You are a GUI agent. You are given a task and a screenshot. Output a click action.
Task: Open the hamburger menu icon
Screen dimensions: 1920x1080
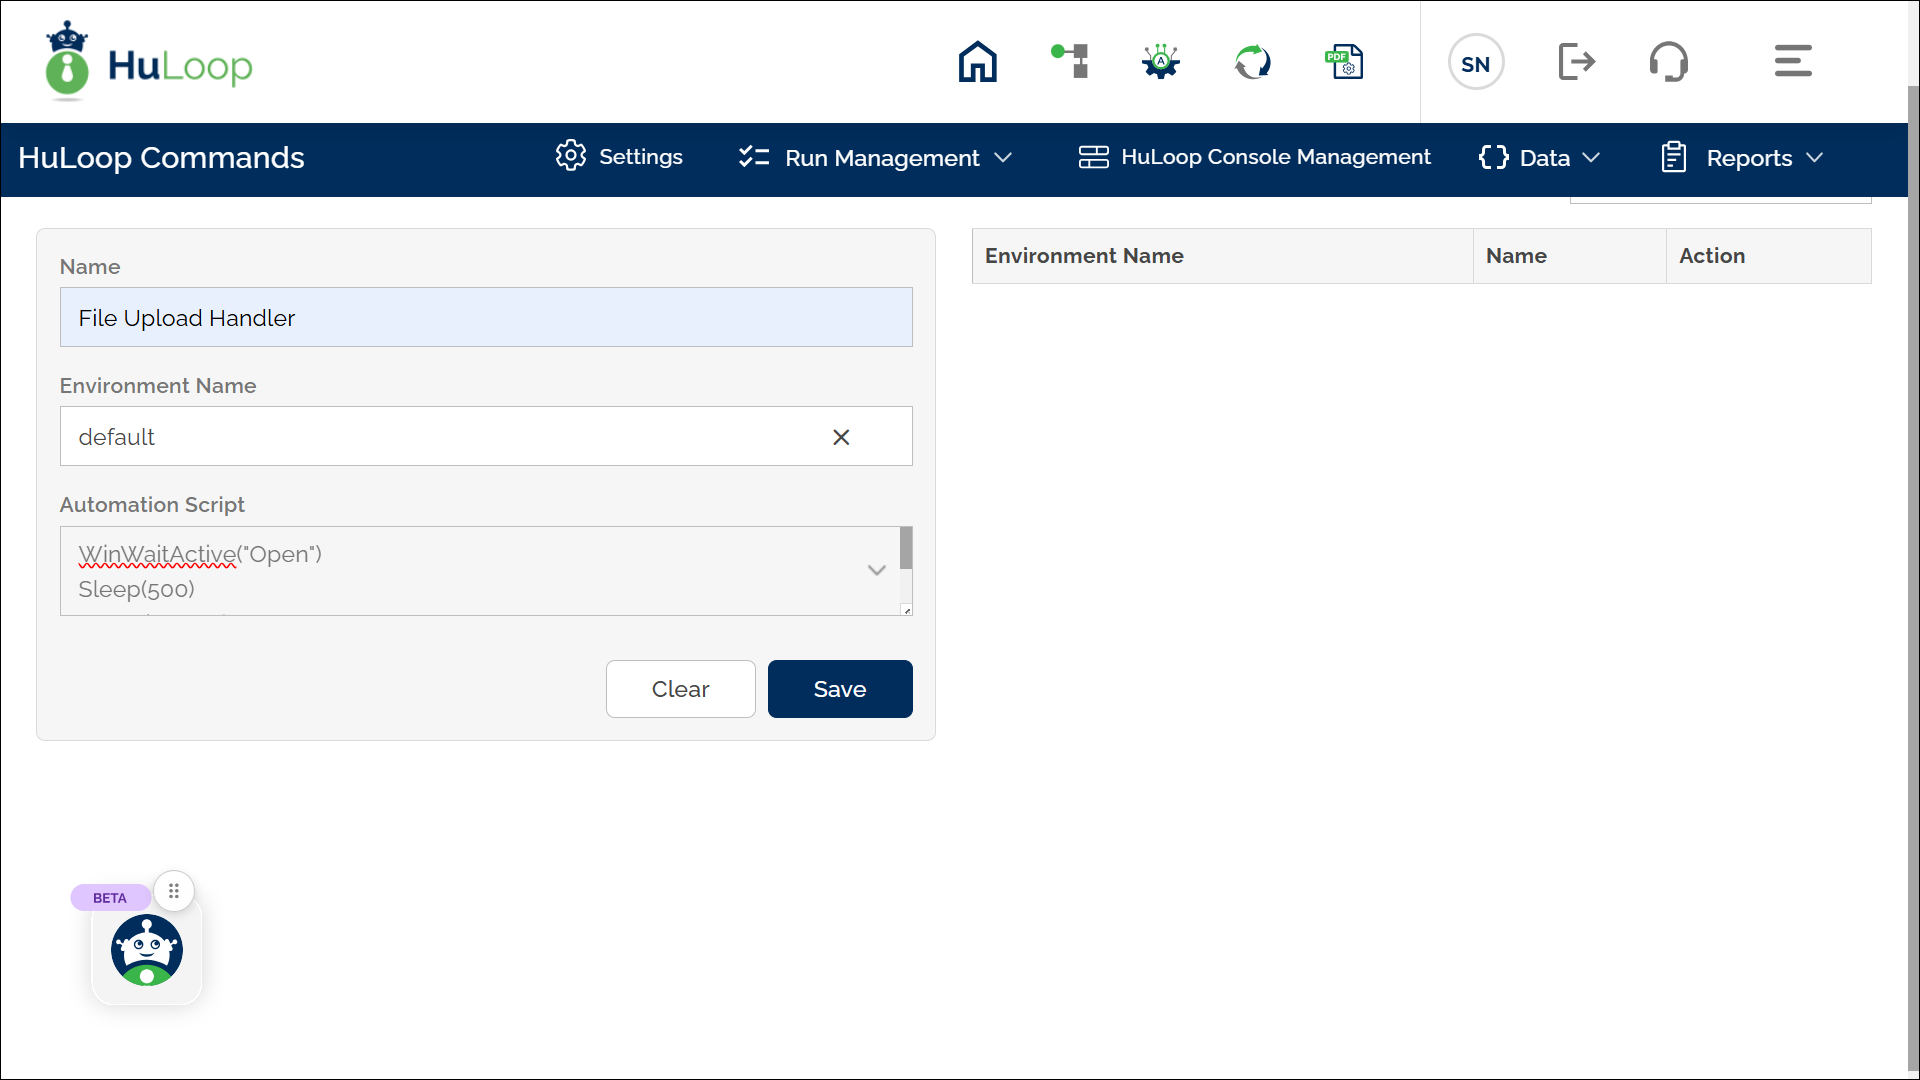pos(1792,62)
